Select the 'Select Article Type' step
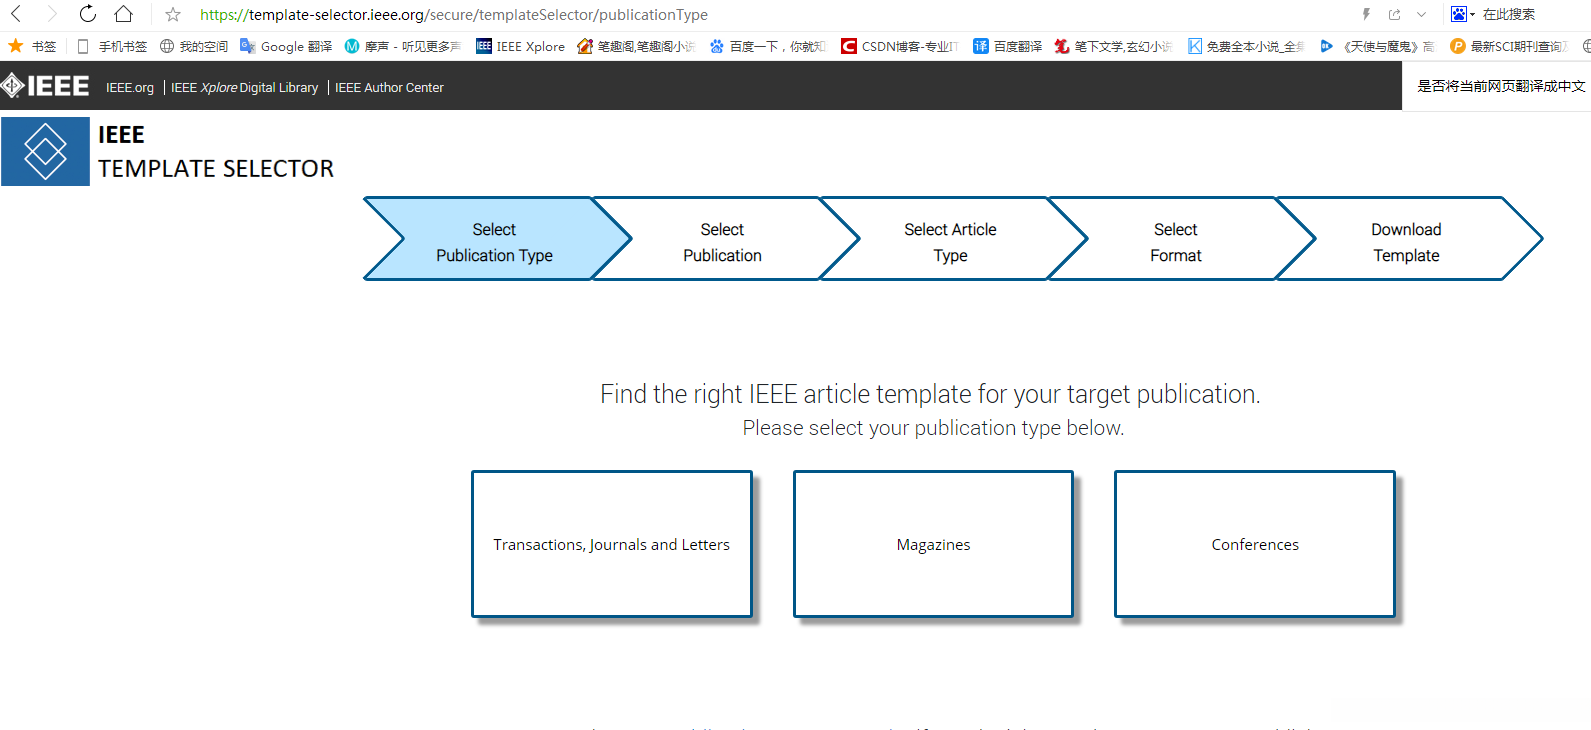The width and height of the screenshot is (1591, 730). point(953,239)
